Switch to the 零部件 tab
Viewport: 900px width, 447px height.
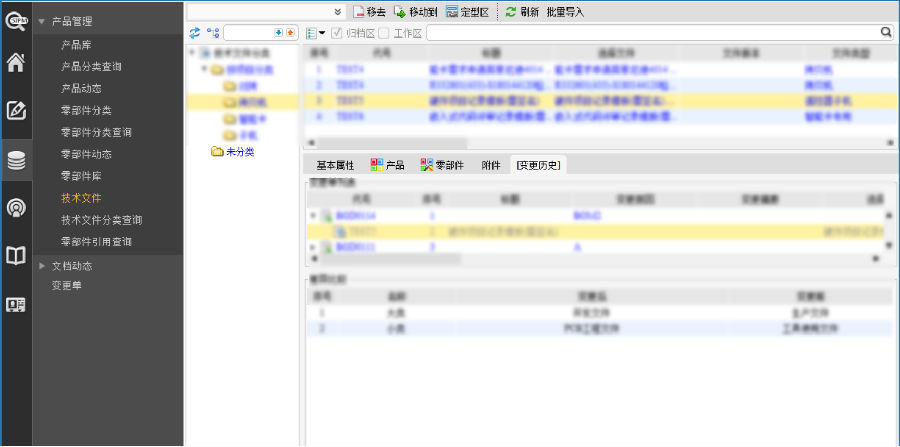point(442,165)
